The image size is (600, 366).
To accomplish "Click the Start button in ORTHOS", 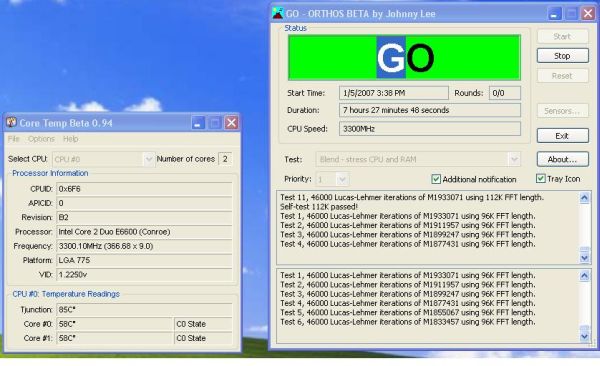I will tap(562, 37).
